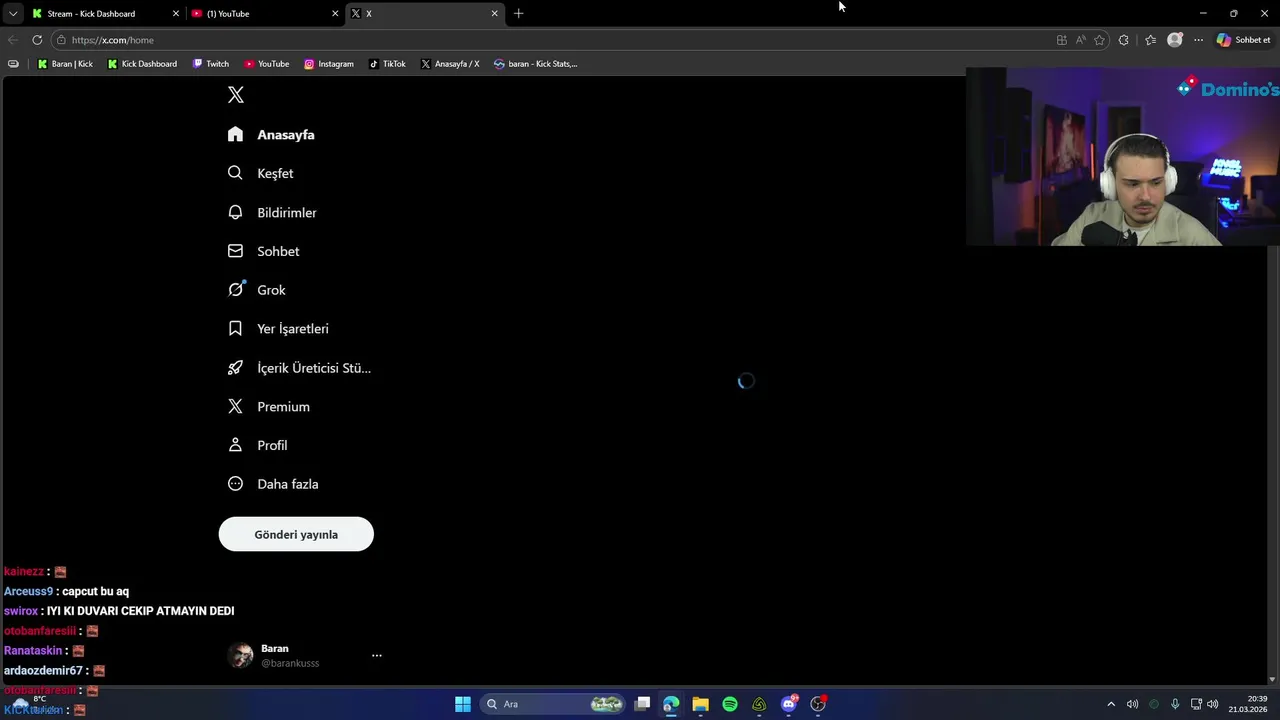The height and width of the screenshot is (720, 1280).
Task: Open Edge from taskbar
Action: (671, 704)
